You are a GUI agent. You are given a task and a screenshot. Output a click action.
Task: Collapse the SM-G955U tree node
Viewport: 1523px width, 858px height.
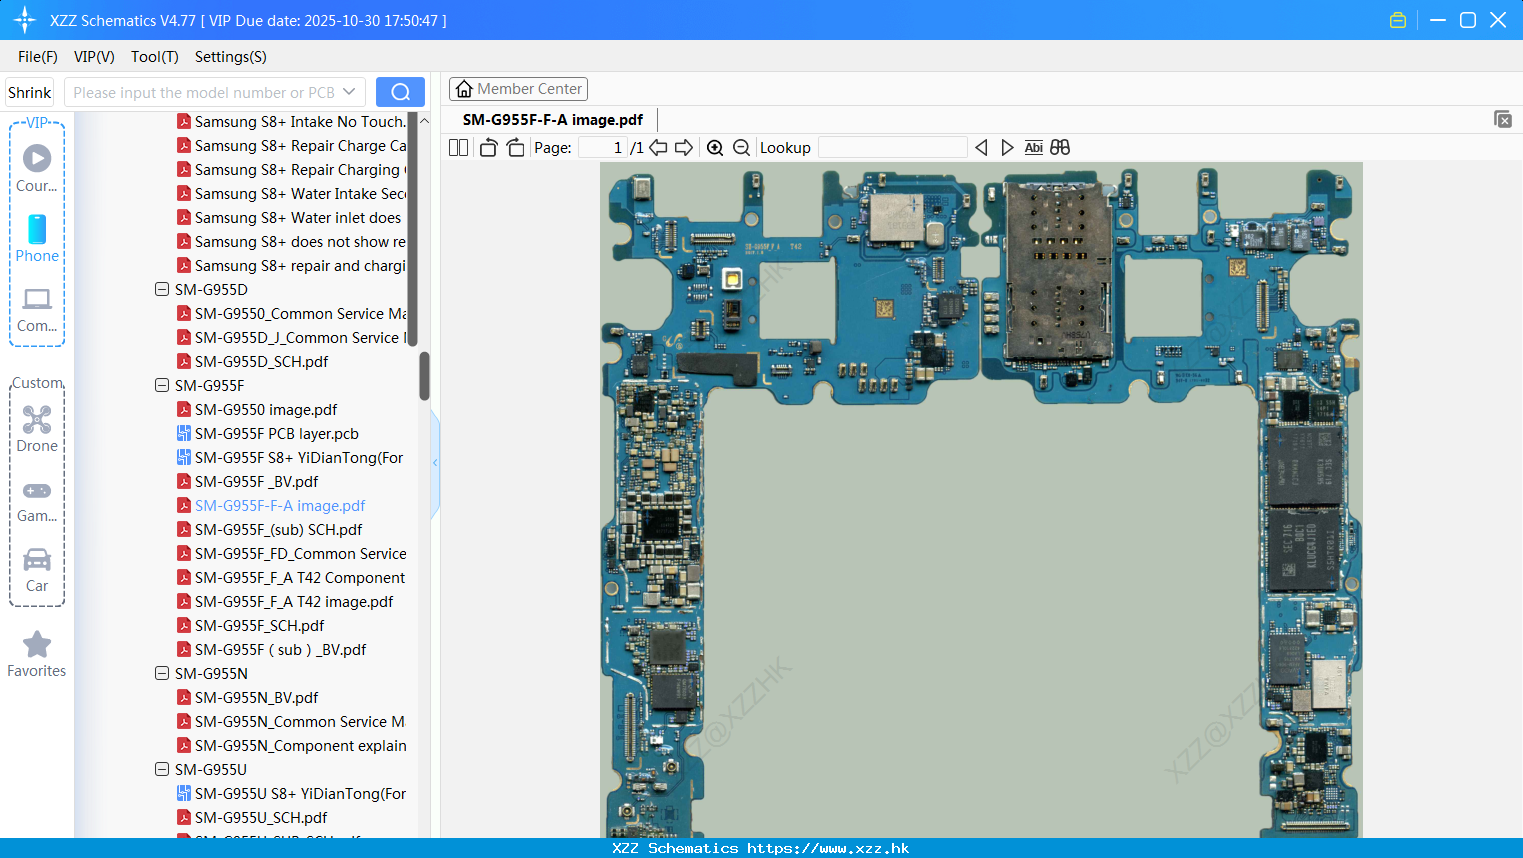(x=162, y=769)
